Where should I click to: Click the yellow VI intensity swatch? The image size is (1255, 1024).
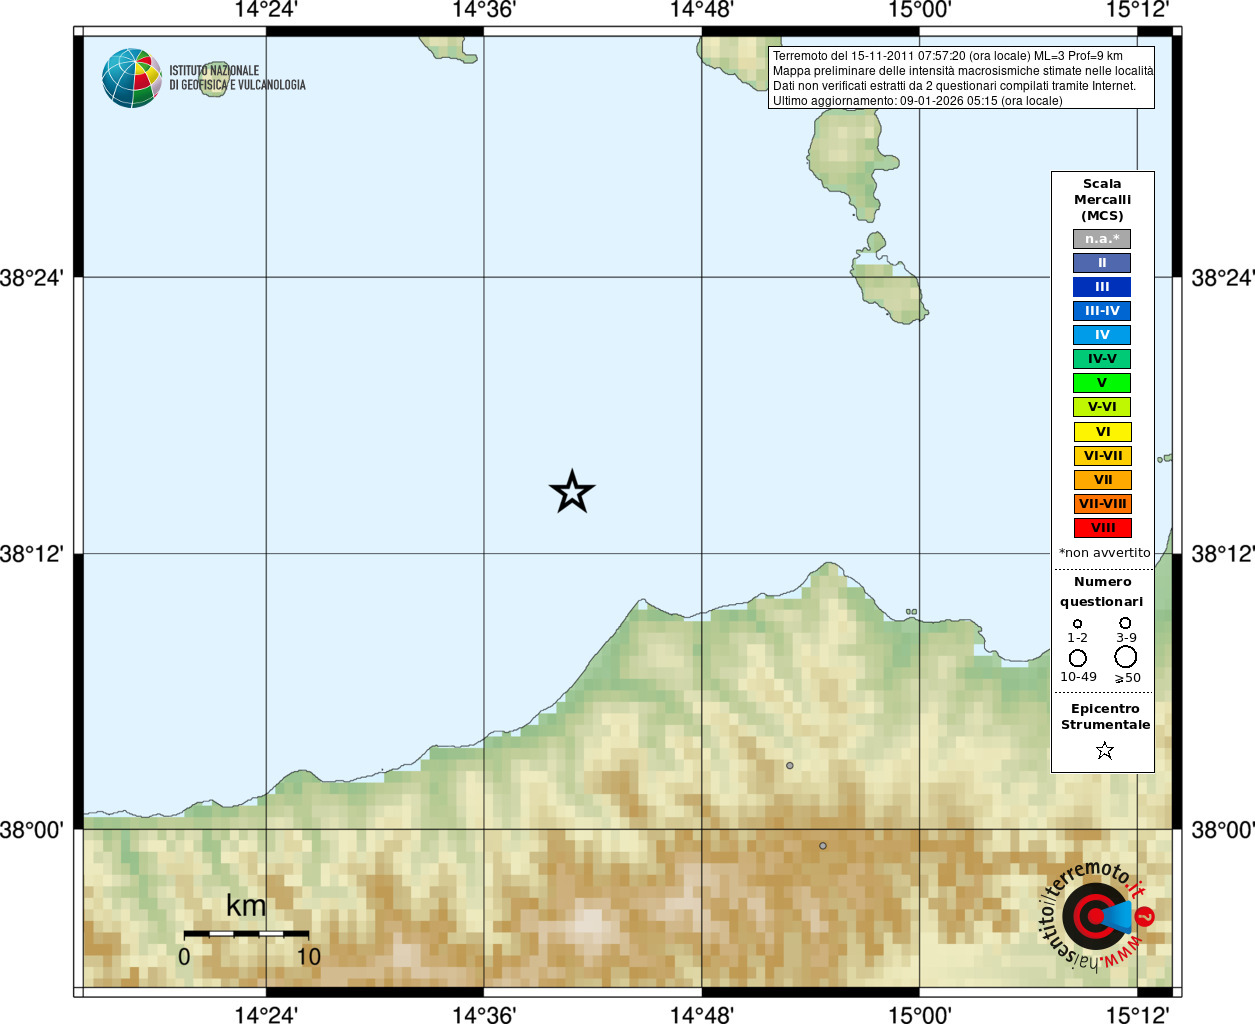coord(1103,432)
